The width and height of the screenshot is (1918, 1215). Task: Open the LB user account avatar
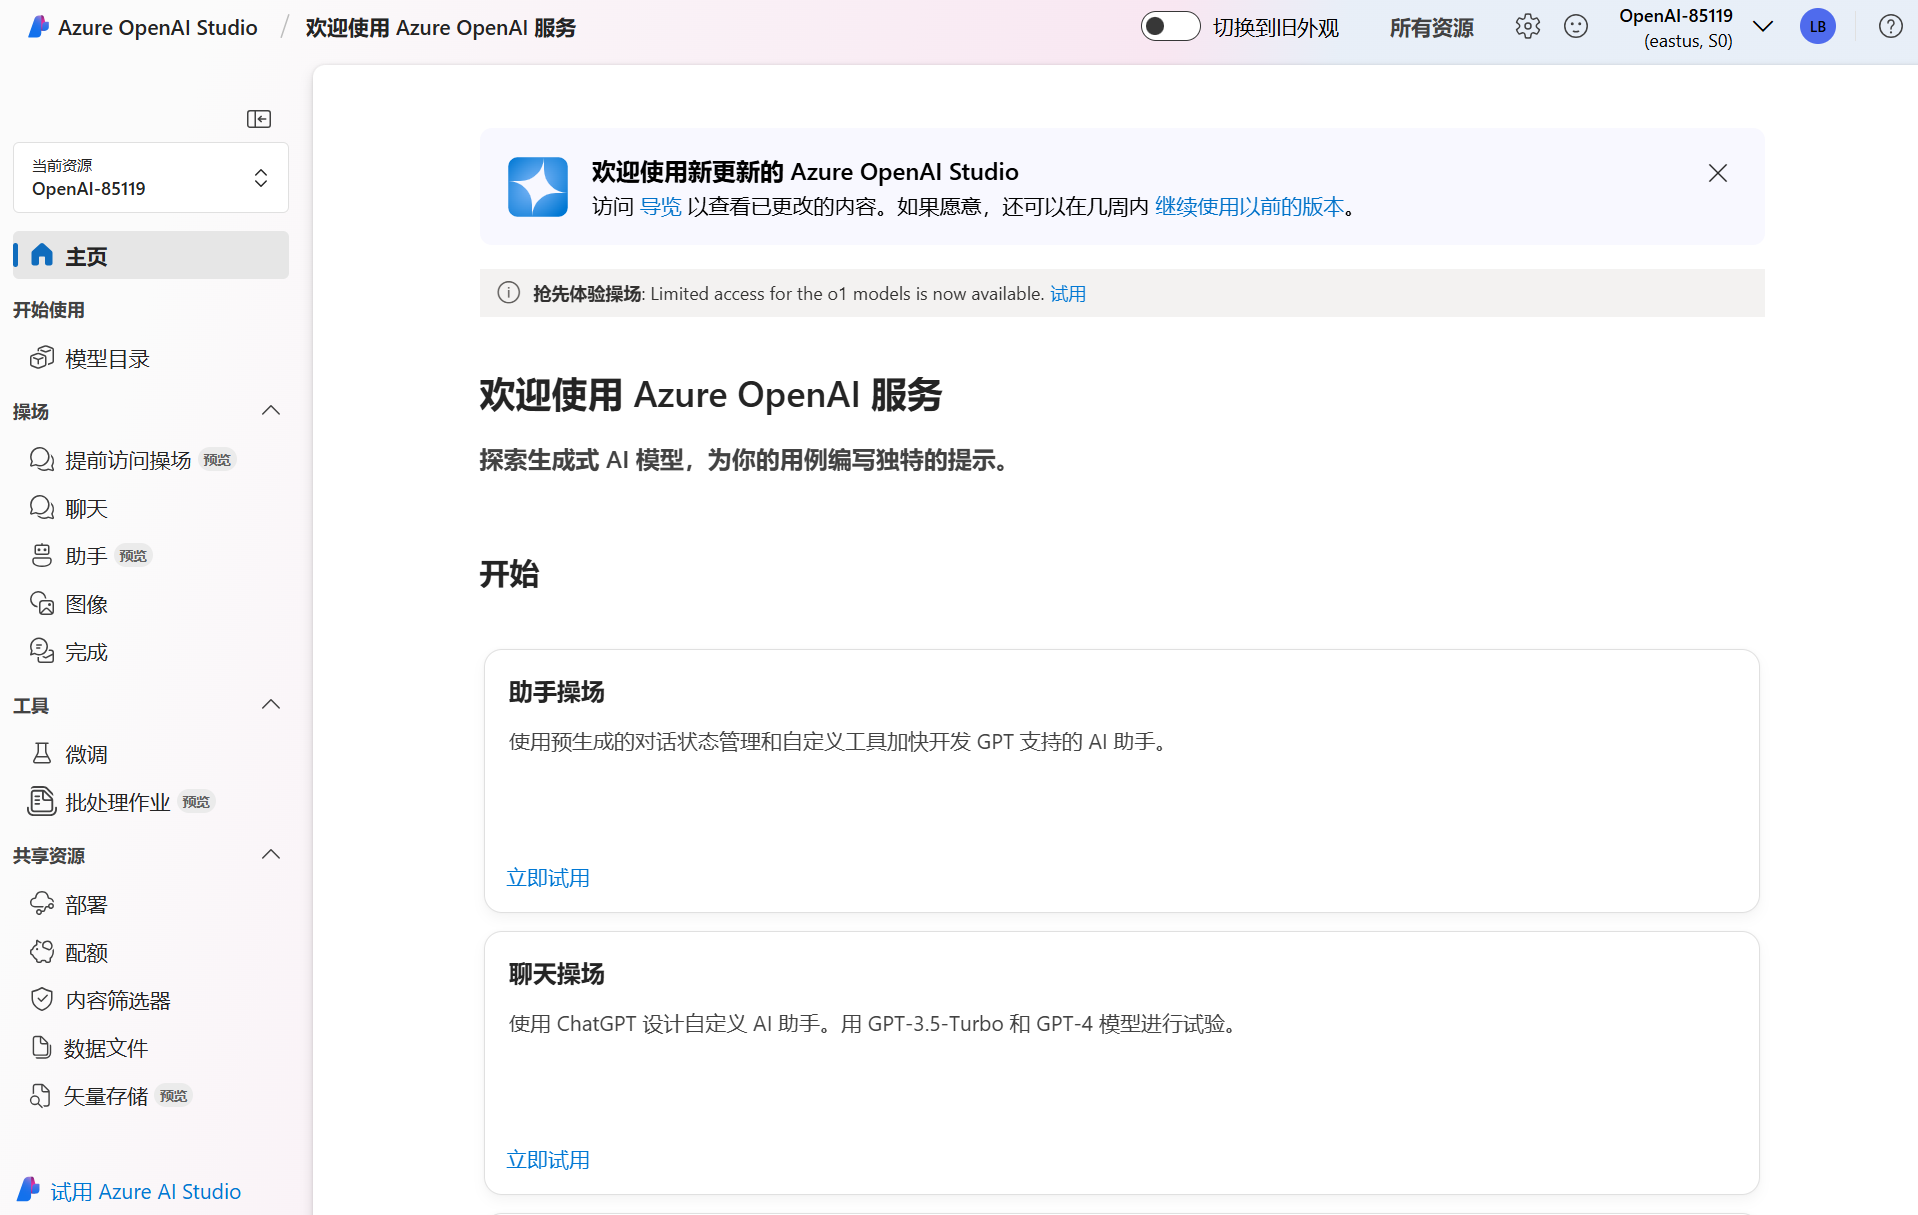click(1818, 27)
